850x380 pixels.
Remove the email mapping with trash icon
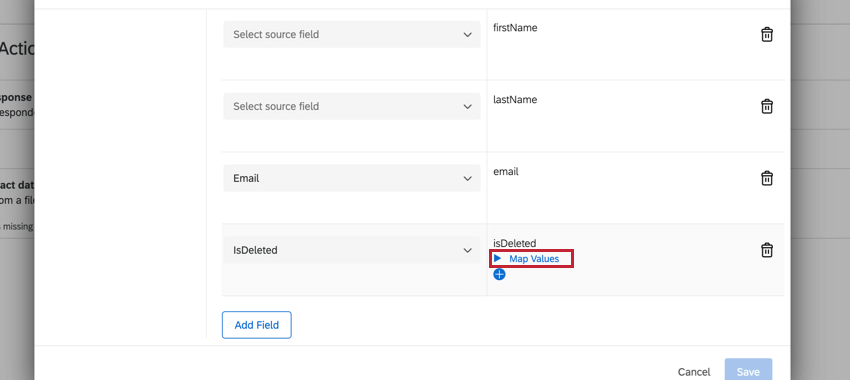point(767,178)
